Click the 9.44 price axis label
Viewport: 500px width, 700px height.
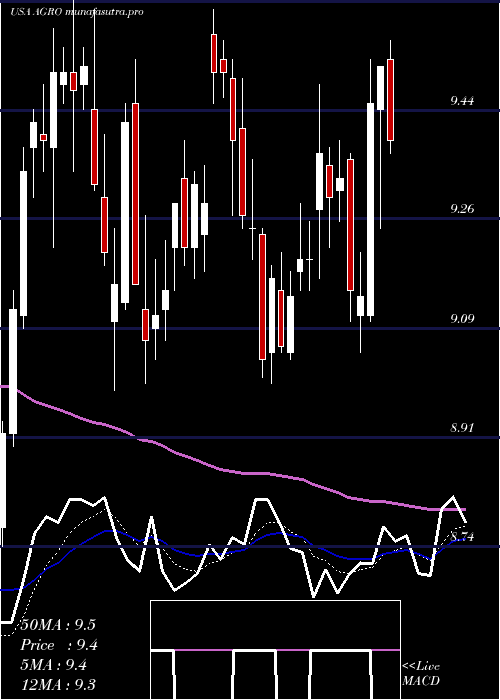click(x=462, y=101)
